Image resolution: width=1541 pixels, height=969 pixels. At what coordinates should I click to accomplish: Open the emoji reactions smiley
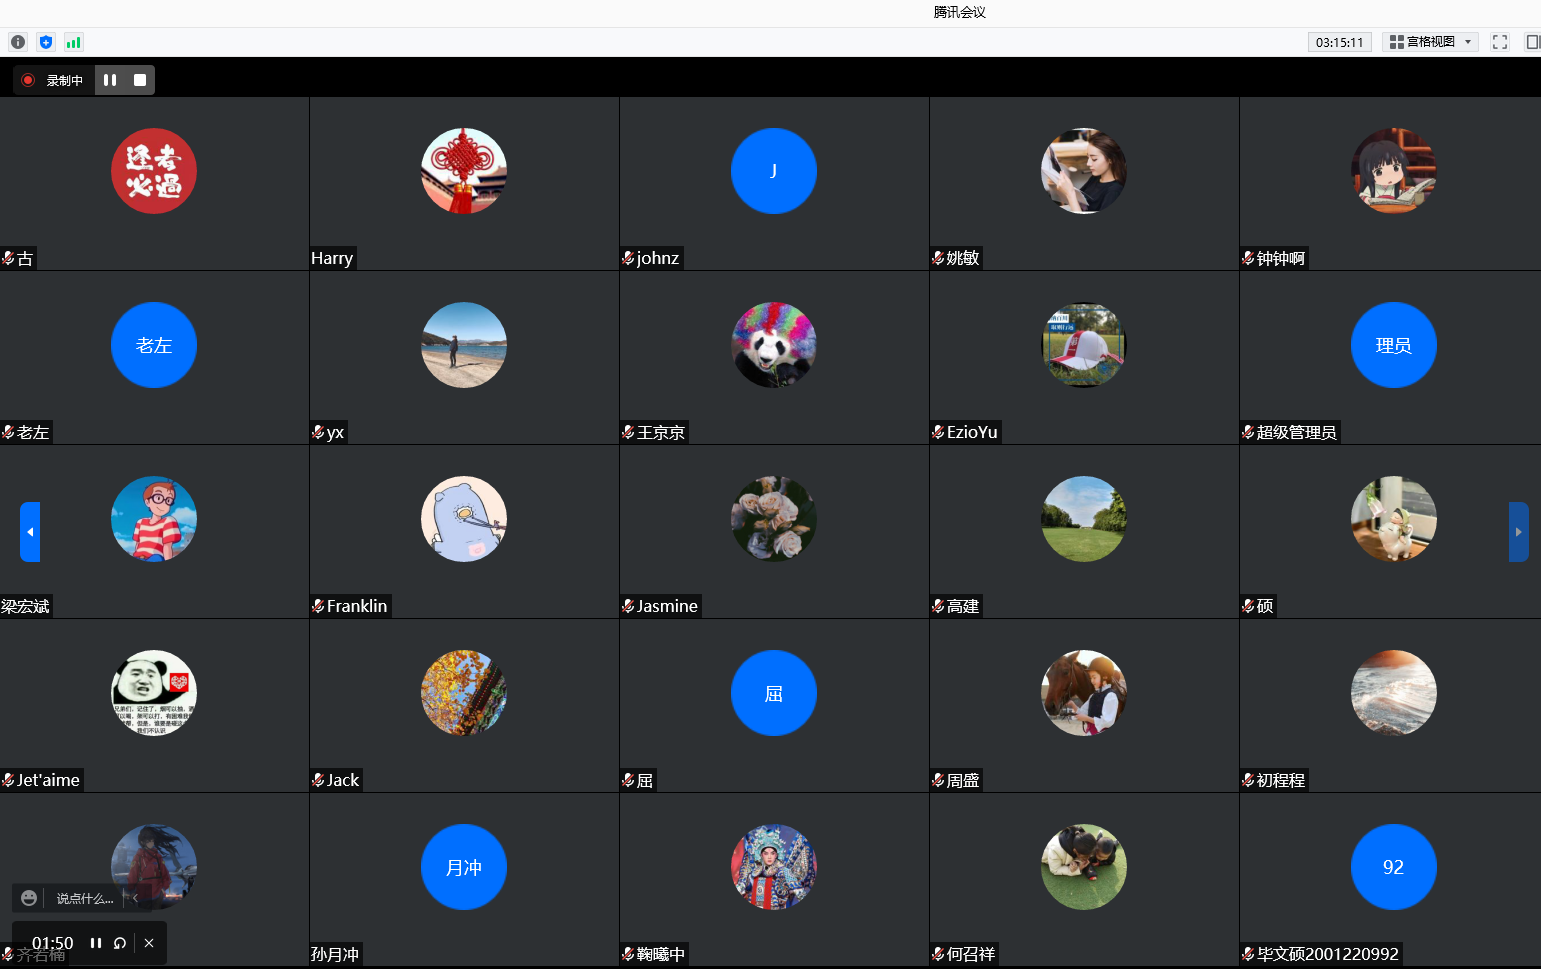pyautogui.click(x=29, y=898)
